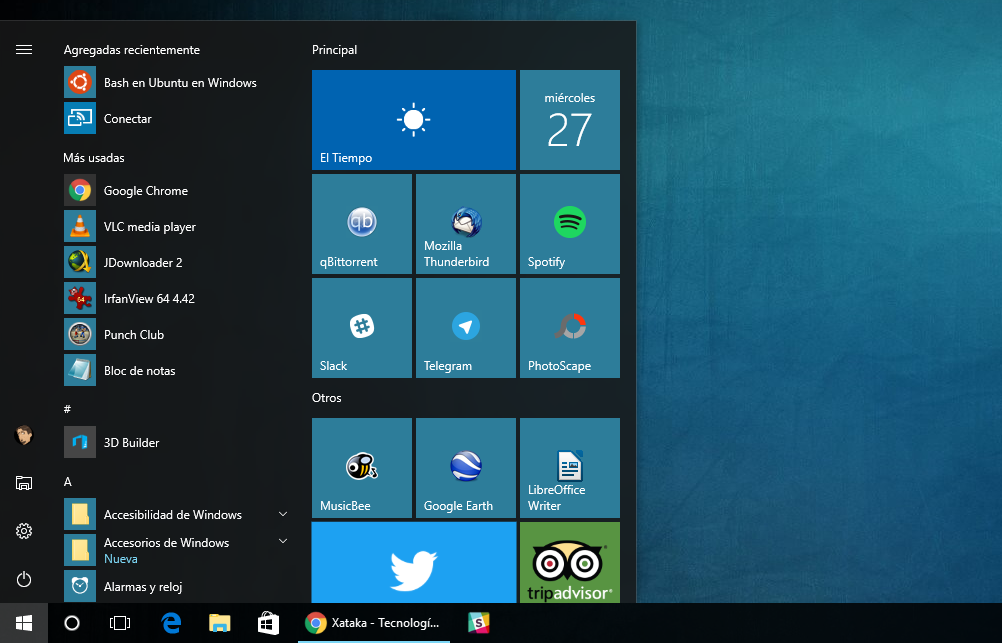Open Mozilla Thunderbird tile
This screenshot has width=1002, height=643.
pos(466,224)
